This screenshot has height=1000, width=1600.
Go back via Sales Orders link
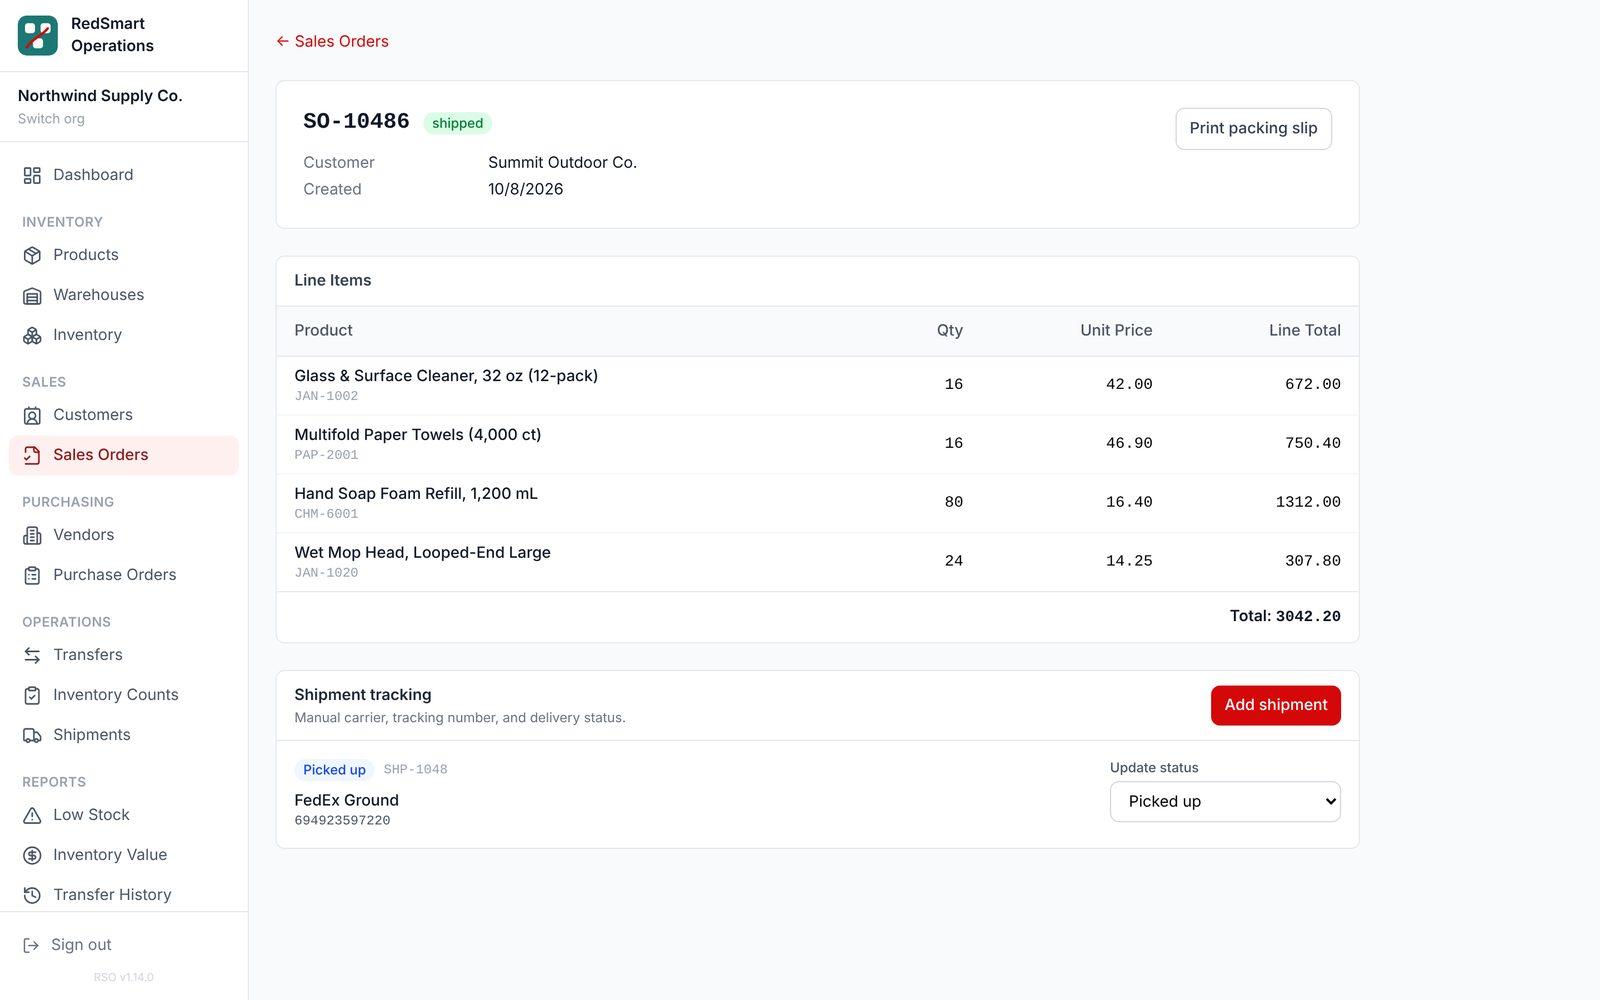coord(332,41)
